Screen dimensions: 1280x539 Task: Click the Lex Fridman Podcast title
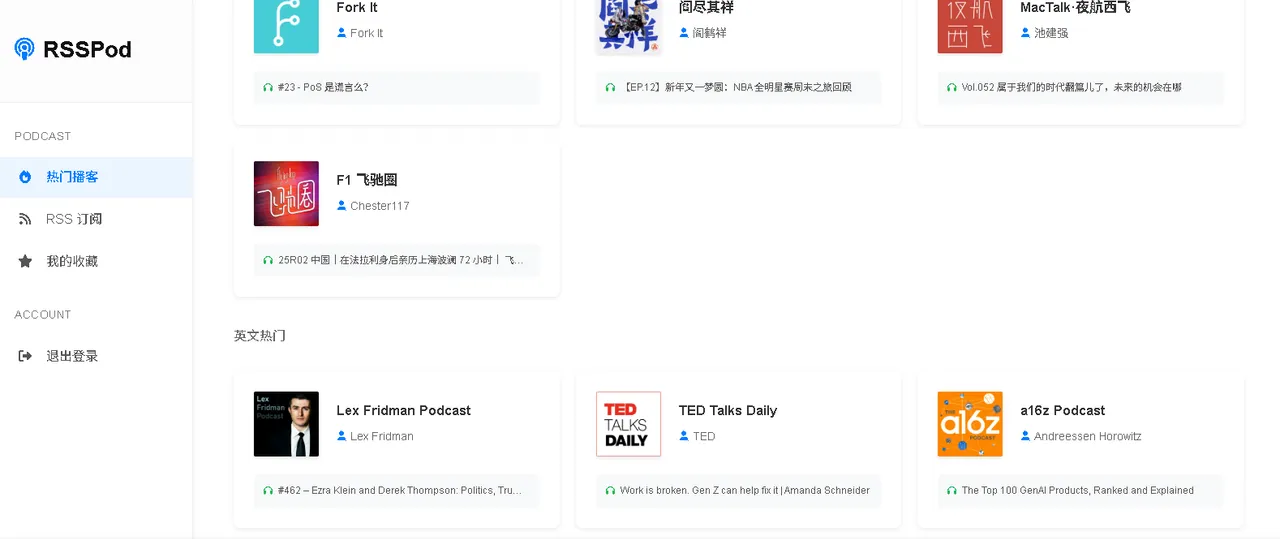coord(404,410)
